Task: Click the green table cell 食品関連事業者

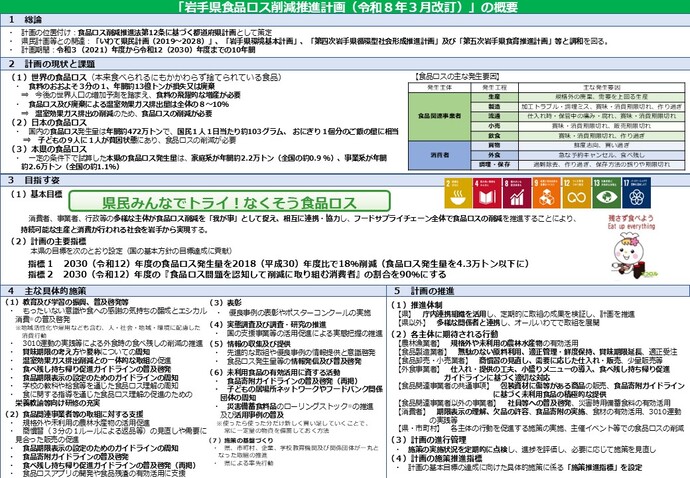Action: click(440, 116)
